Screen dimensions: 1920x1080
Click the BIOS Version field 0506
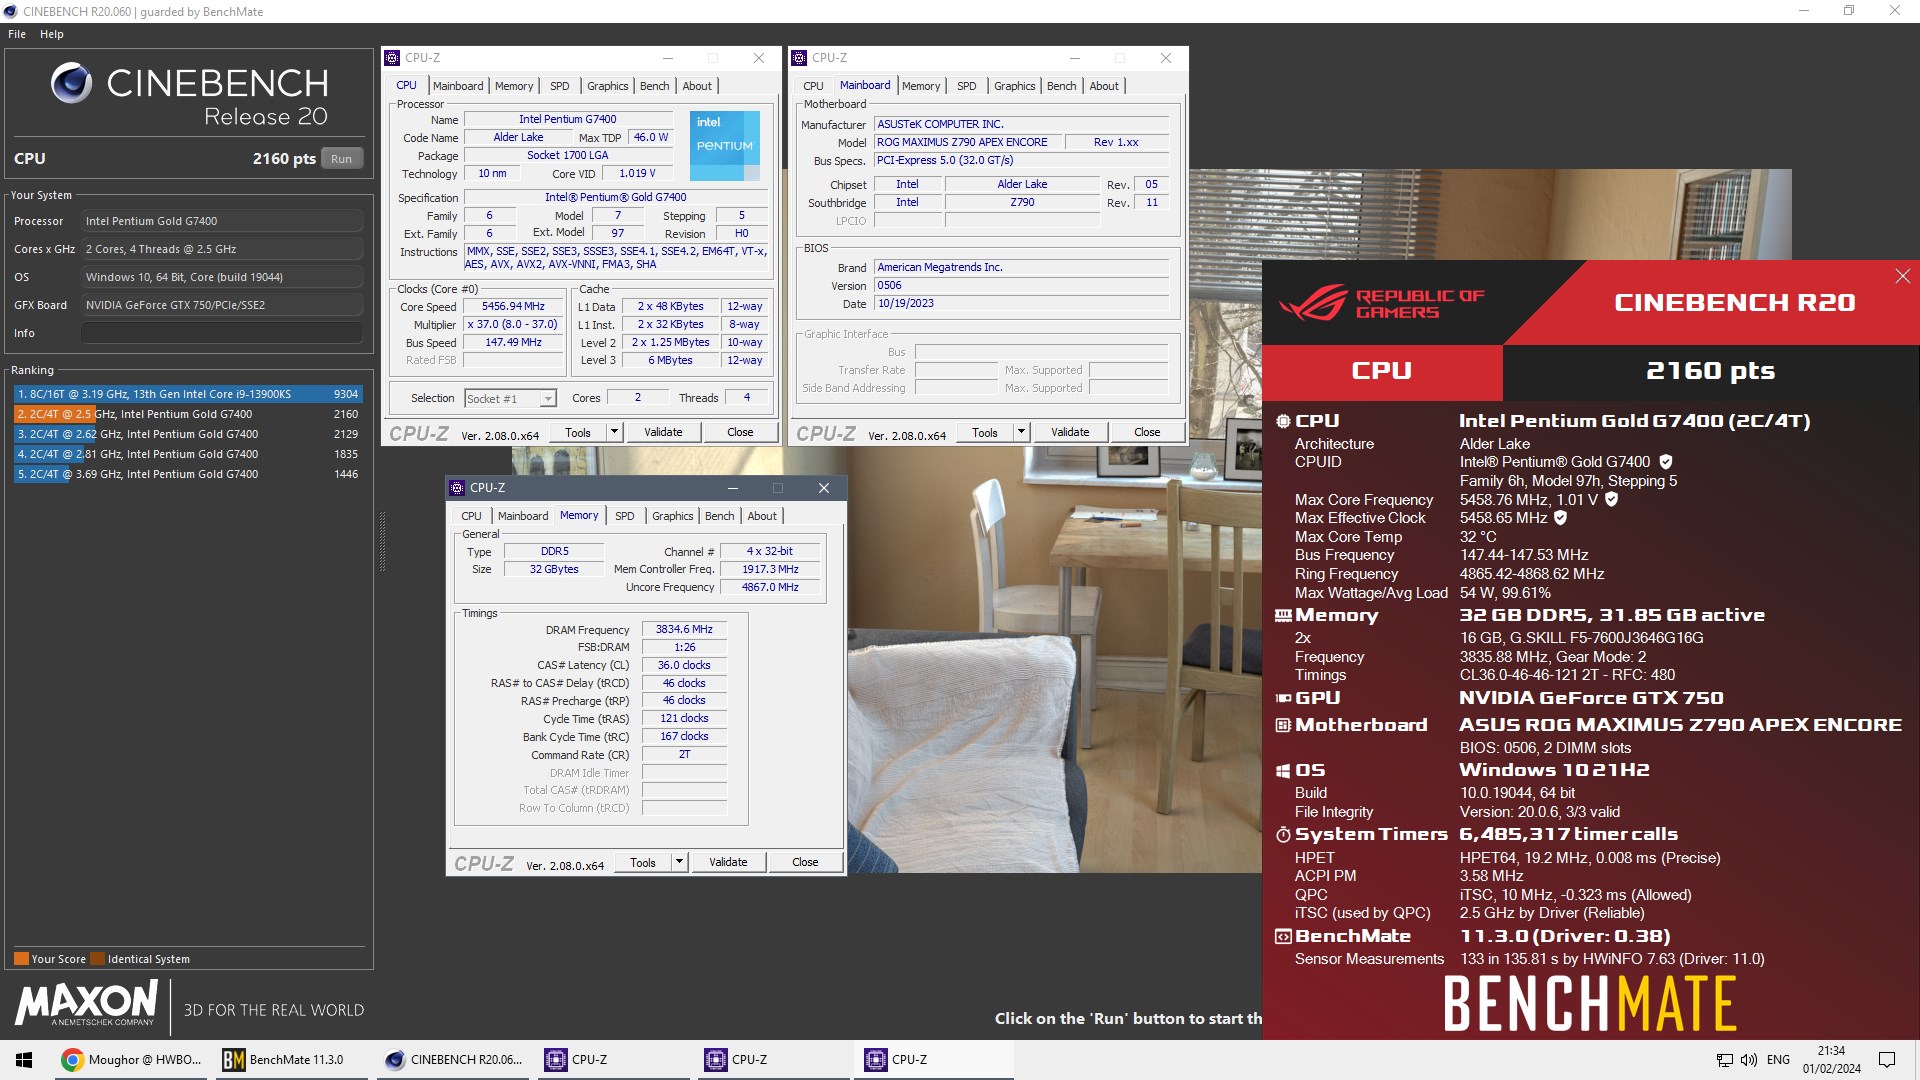click(1021, 285)
